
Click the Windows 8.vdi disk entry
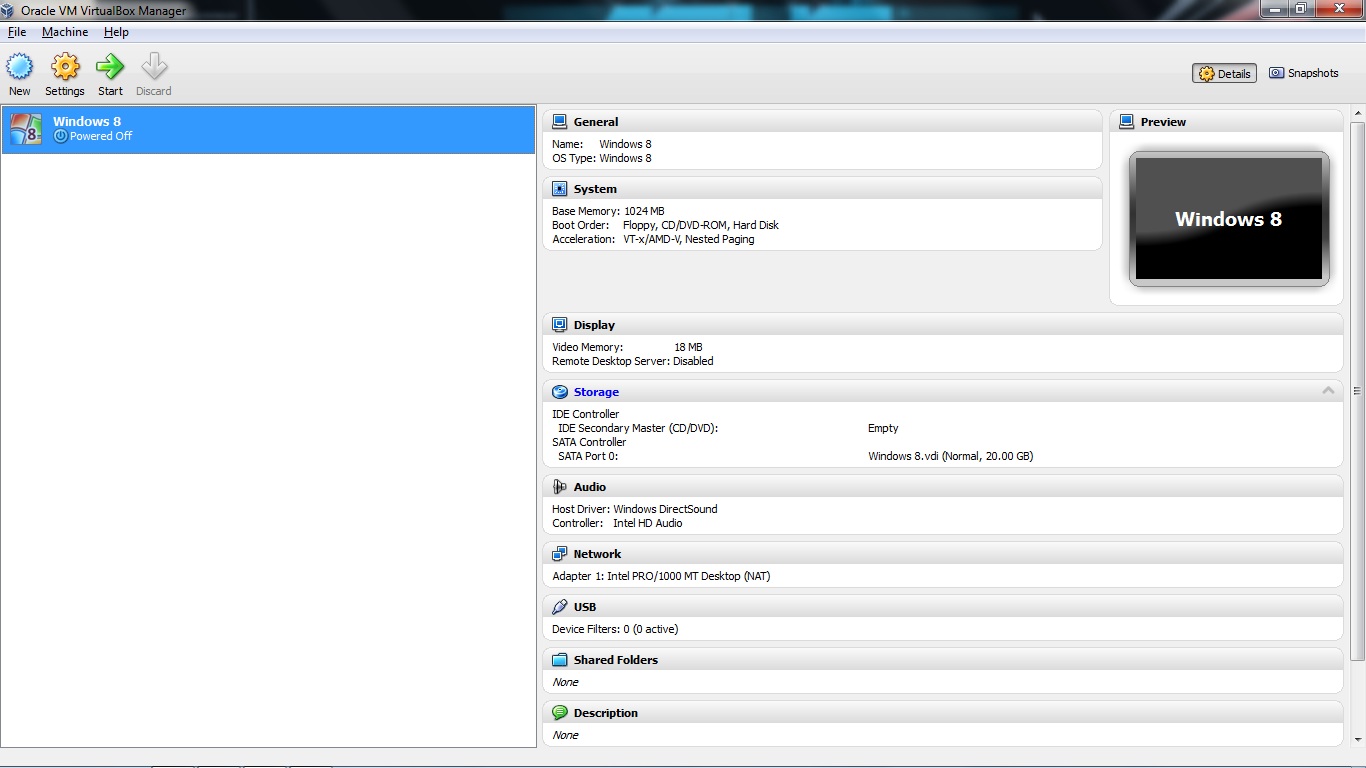coord(950,456)
